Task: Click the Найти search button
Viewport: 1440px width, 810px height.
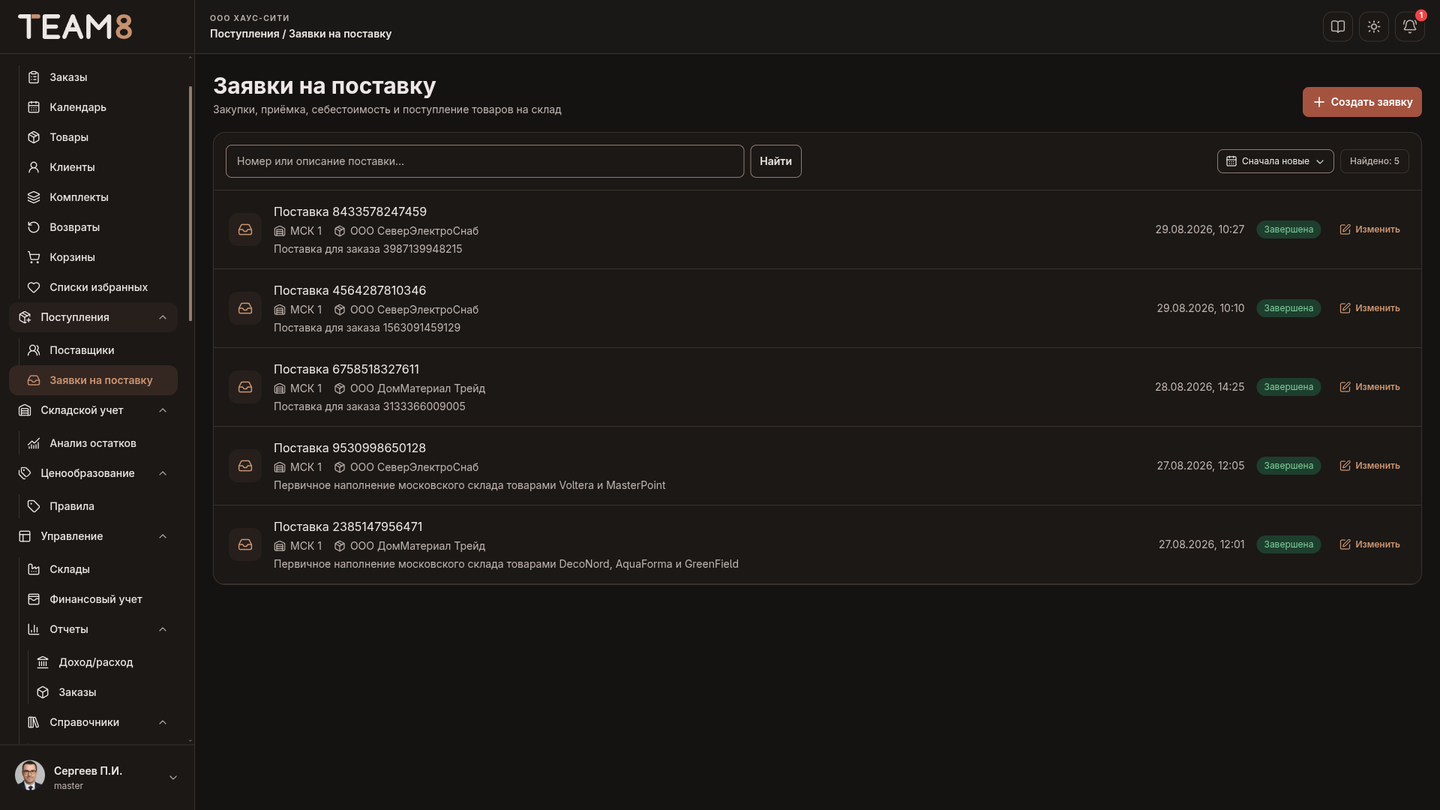Action: (x=776, y=161)
